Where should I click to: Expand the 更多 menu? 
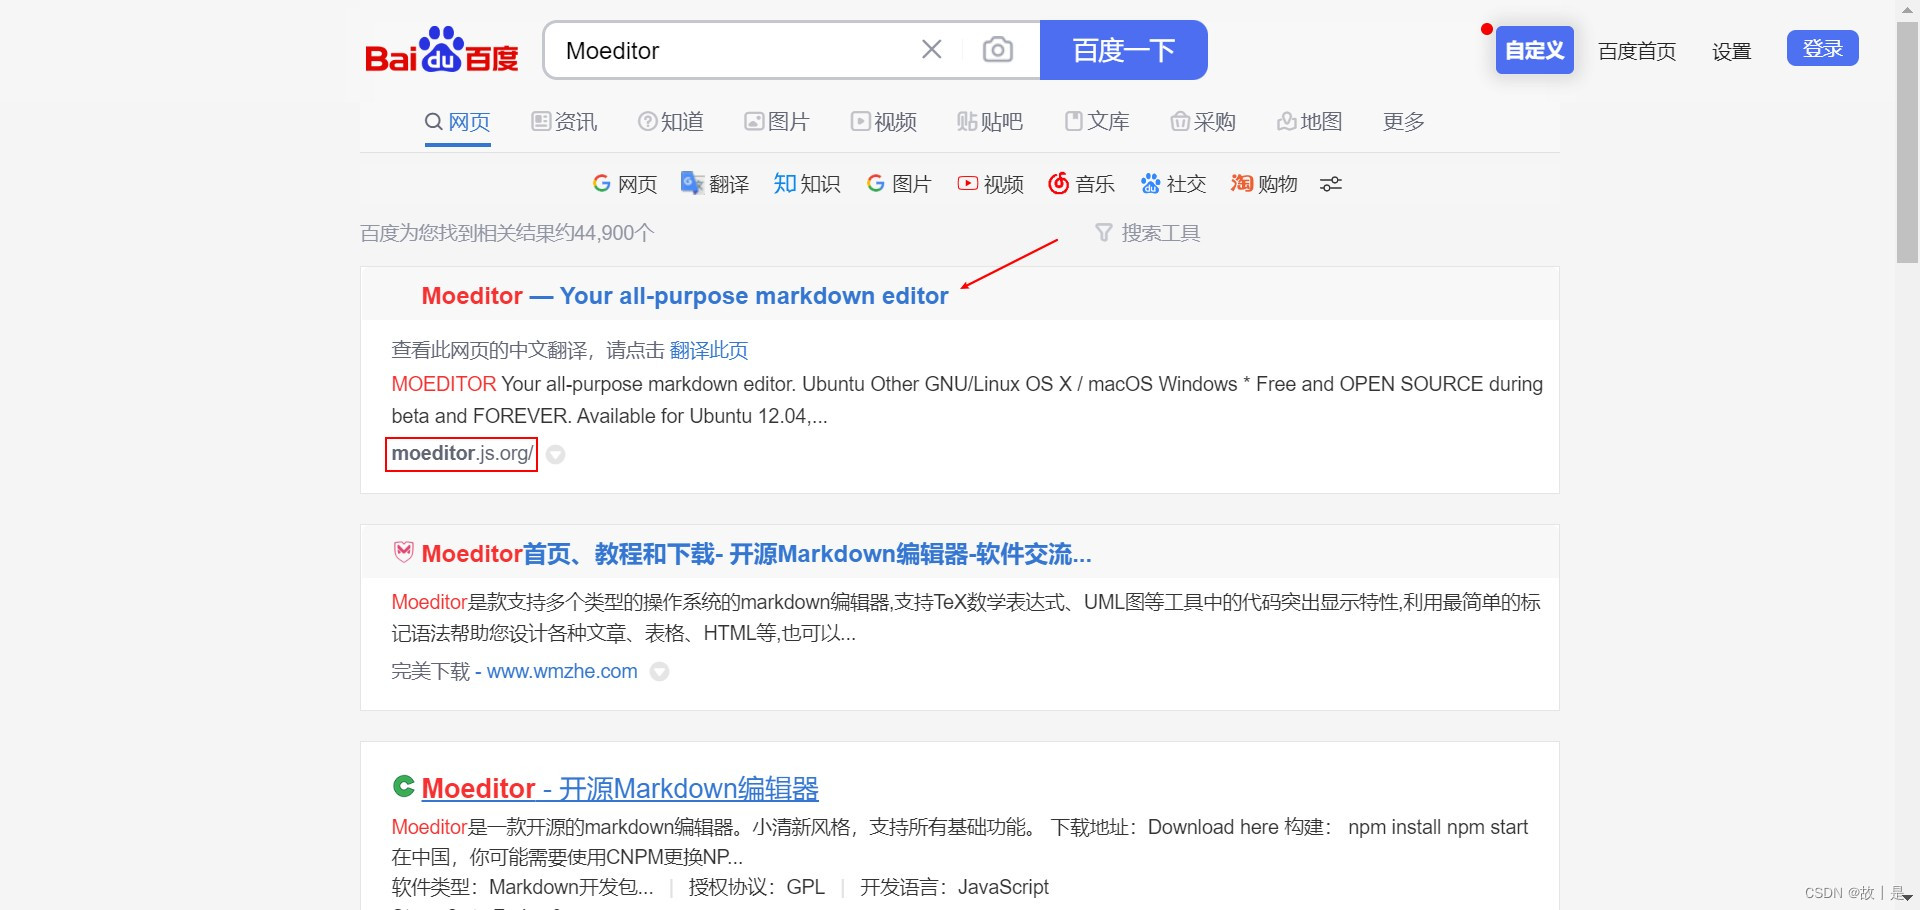[1403, 122]
